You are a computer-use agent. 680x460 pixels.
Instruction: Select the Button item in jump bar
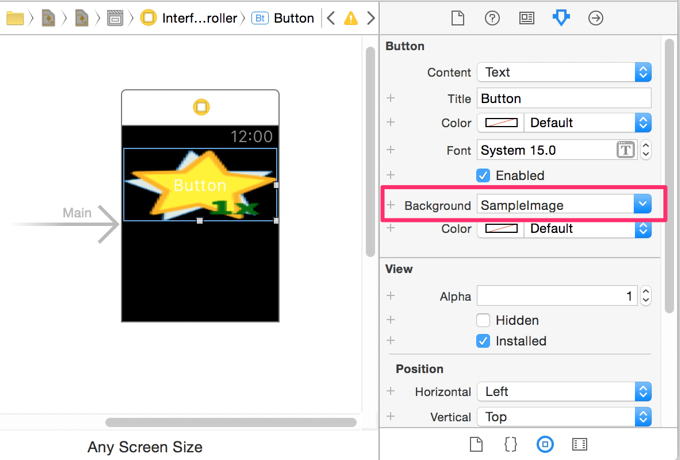click(x=283, y=18)
